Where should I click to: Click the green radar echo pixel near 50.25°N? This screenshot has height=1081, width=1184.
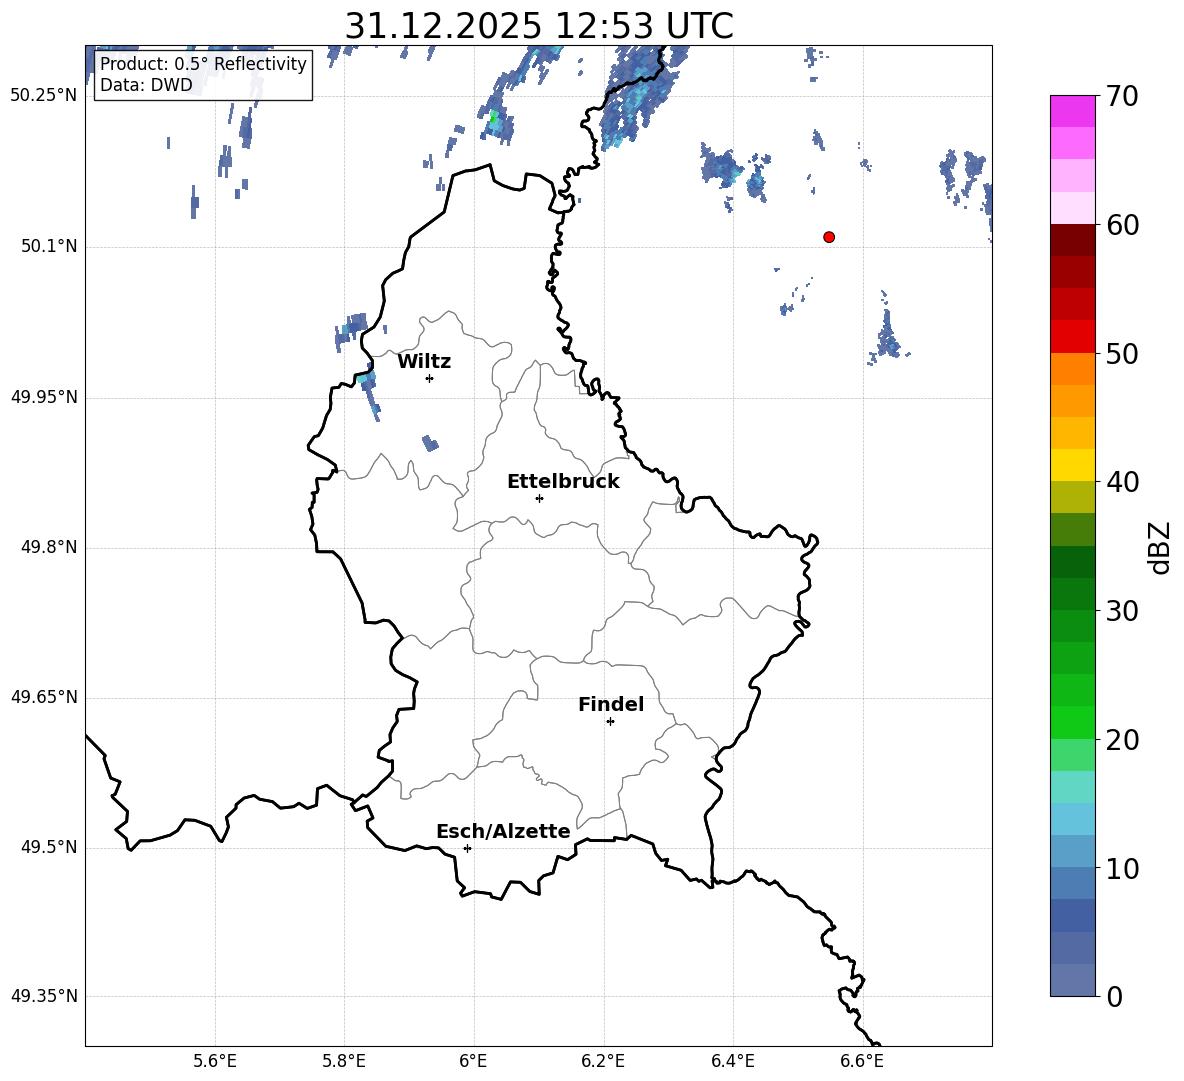click(494, 118)
